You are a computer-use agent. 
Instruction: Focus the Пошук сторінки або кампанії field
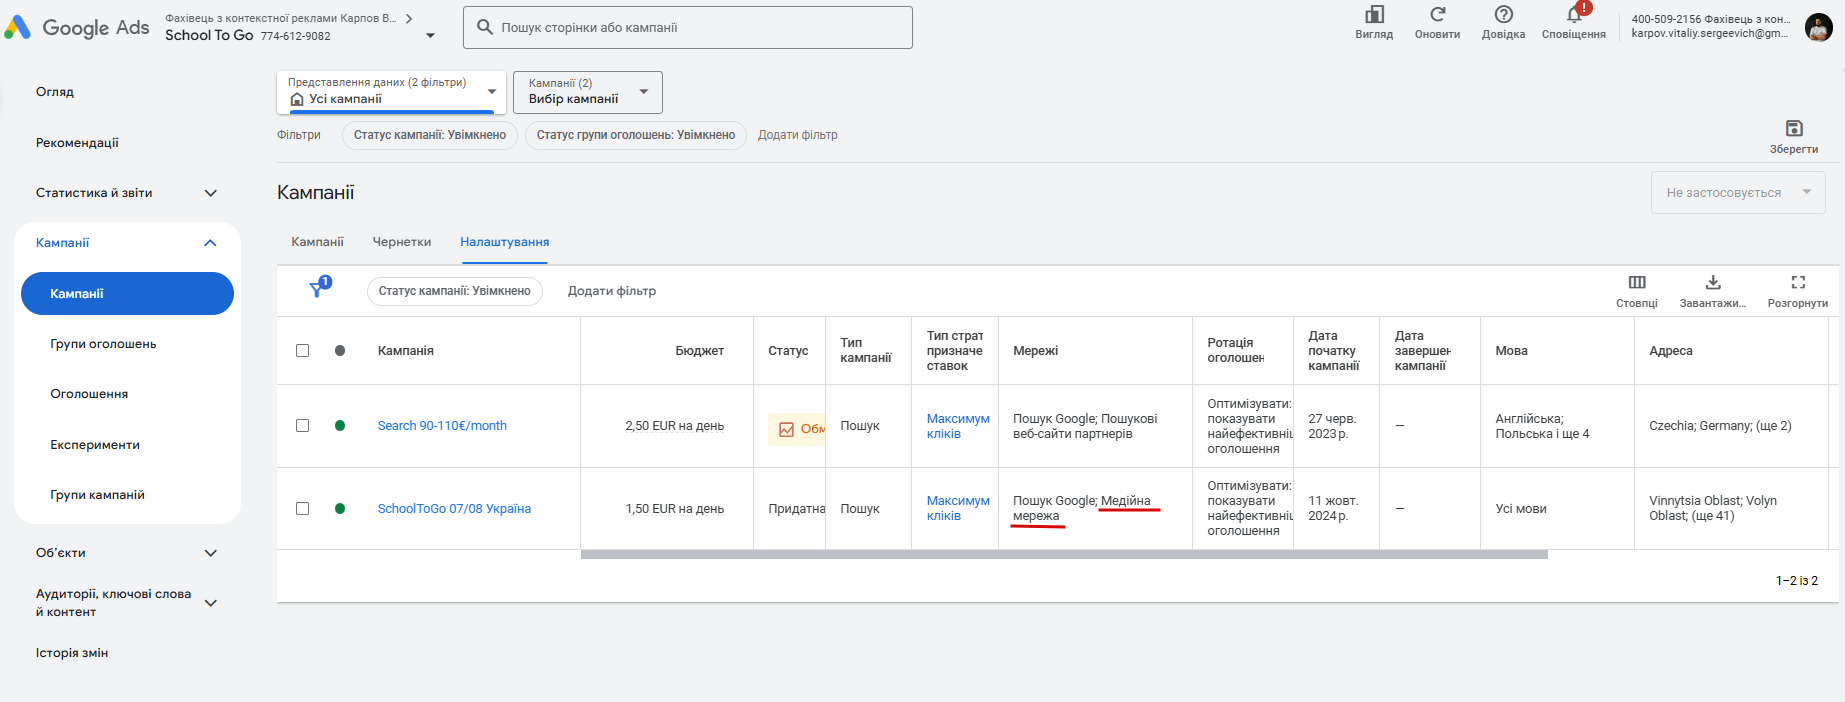pyautogui.click(x=688, y=27)
